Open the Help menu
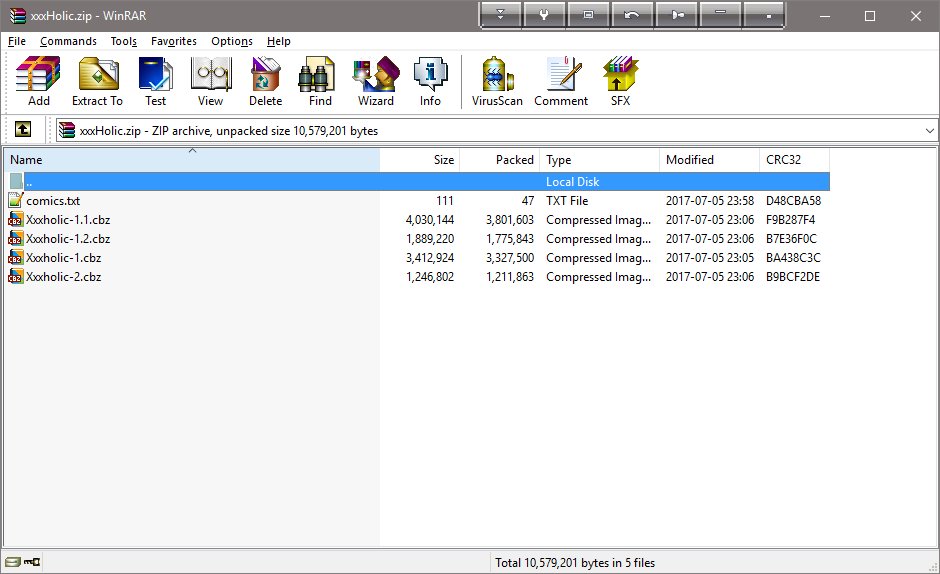Viewport: 940px width, 574px height. click(x=279, y=41)
